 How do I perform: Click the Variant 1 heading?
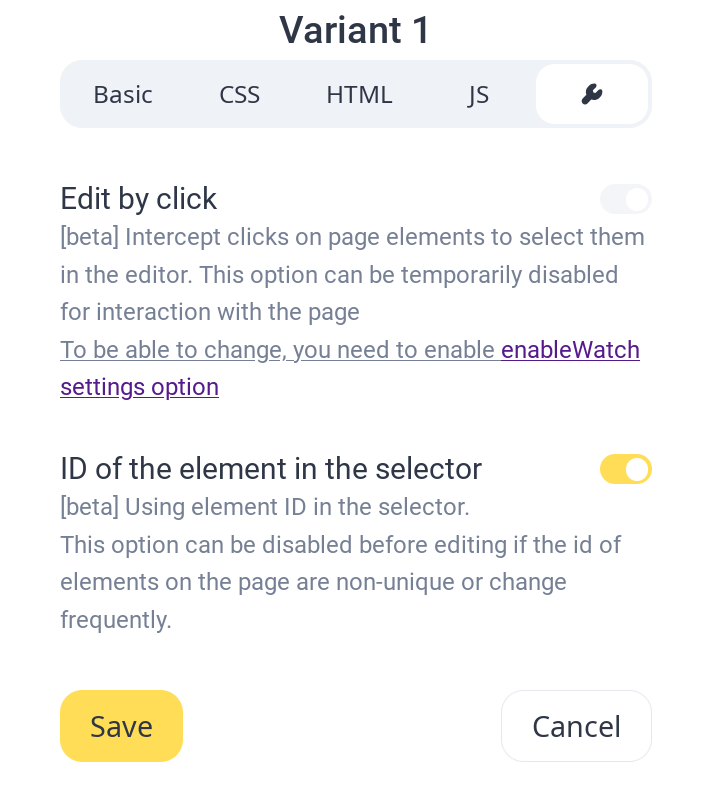tap(355, 30)
